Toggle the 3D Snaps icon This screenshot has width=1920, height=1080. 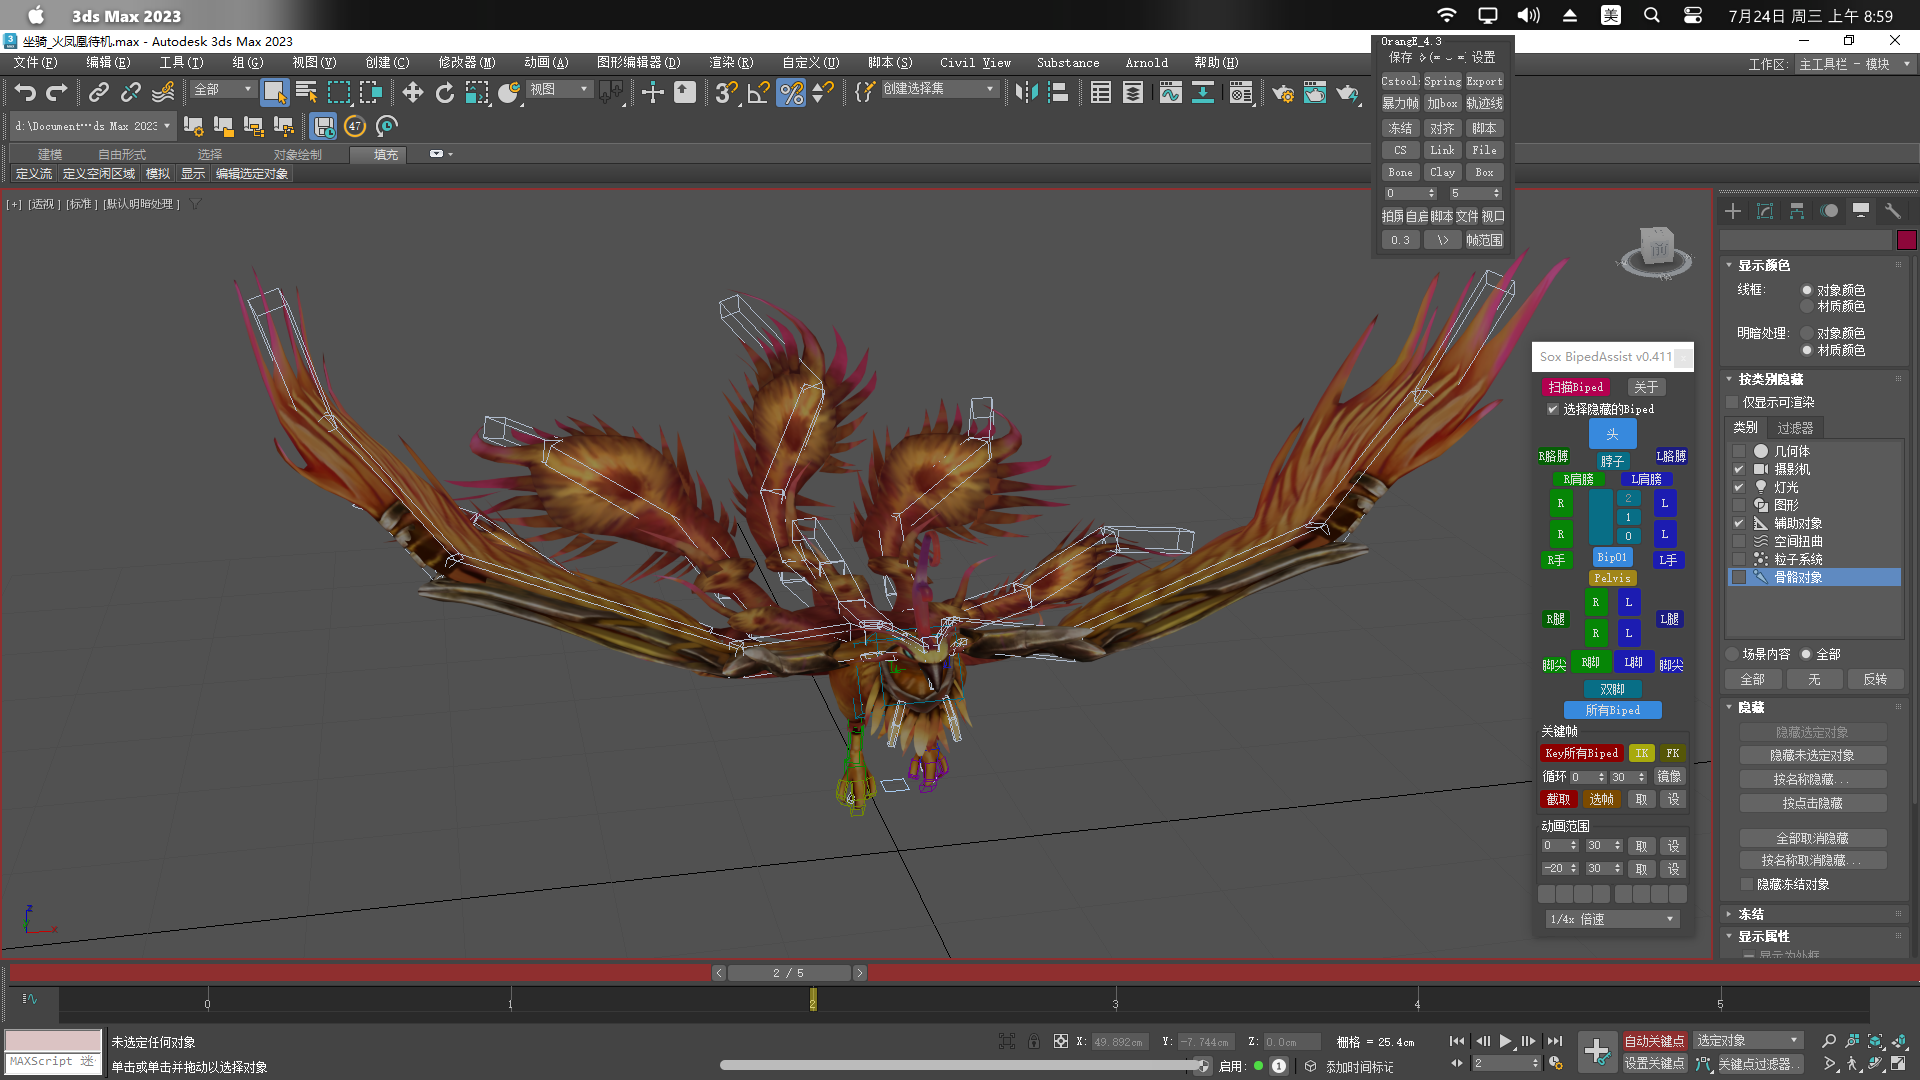tap(726, 93)
